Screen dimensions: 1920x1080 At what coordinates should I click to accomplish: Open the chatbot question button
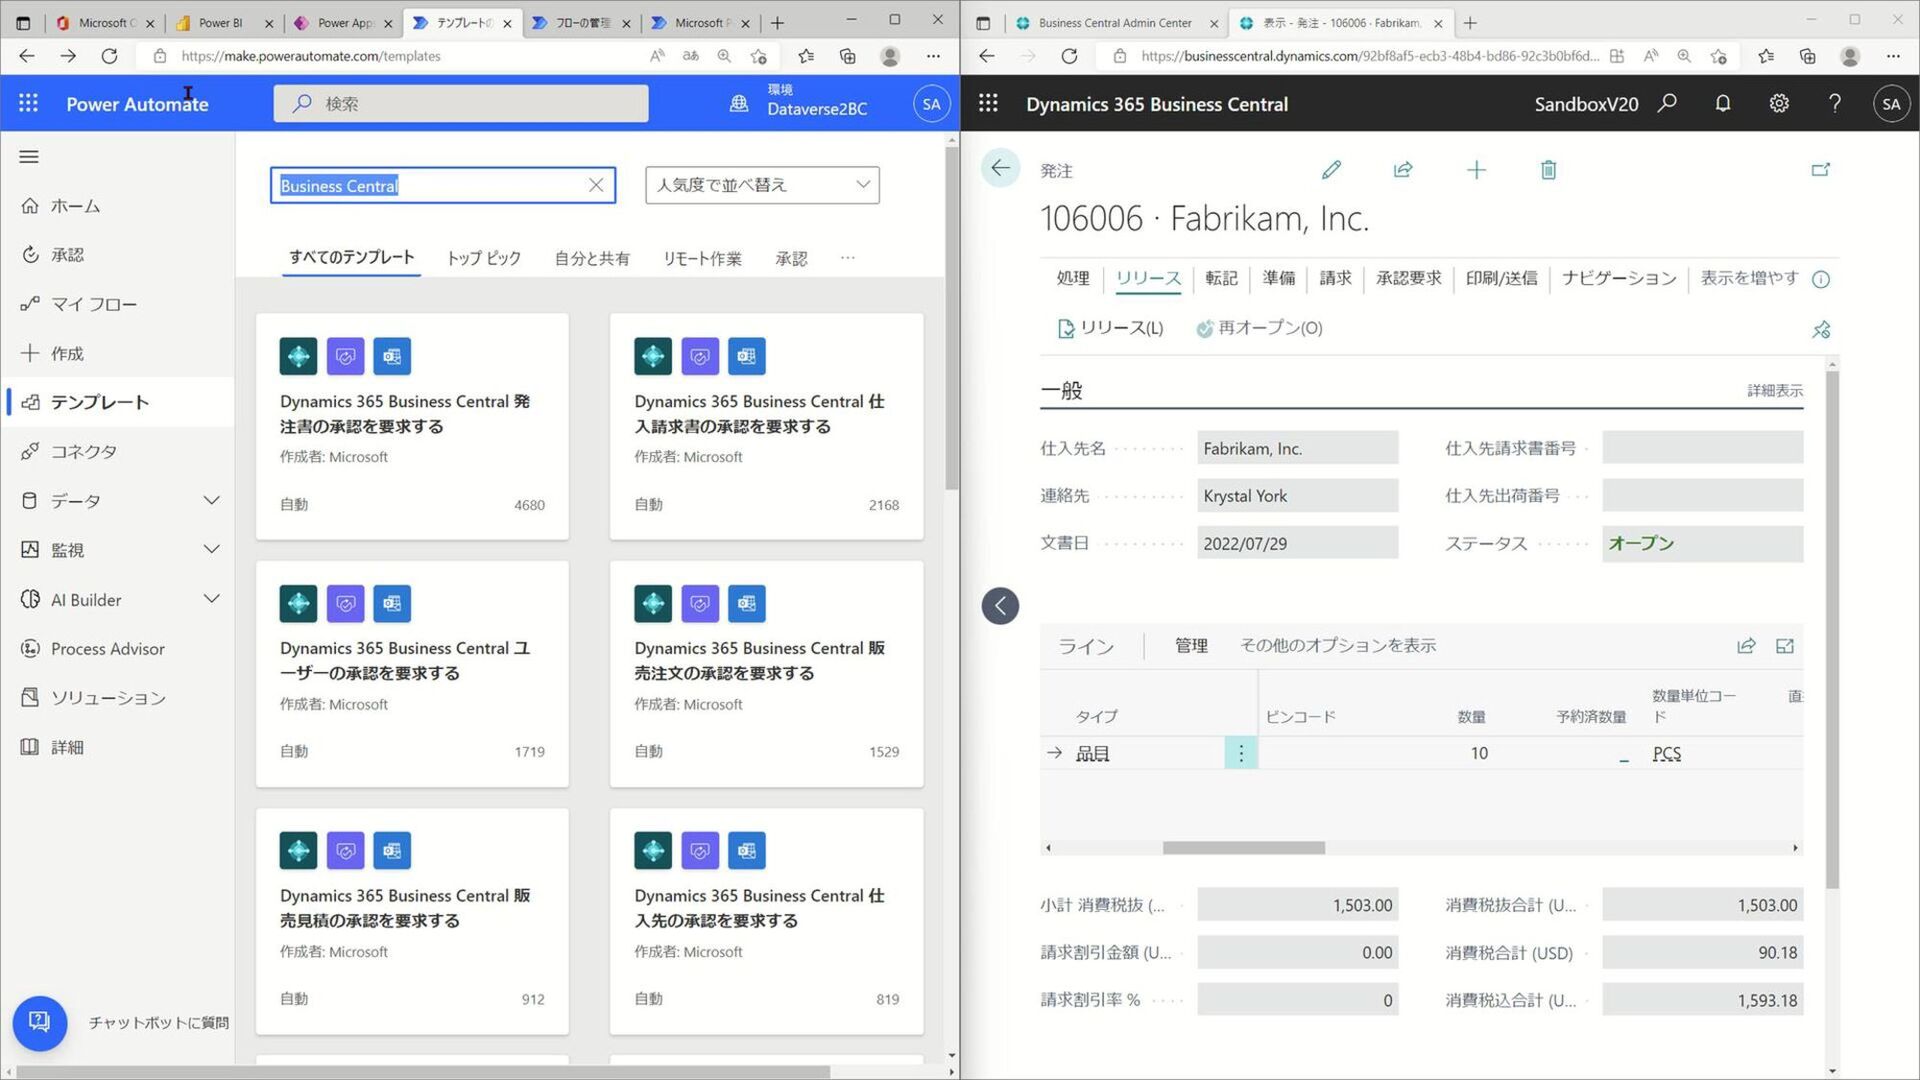click(x=40, y=1022)
